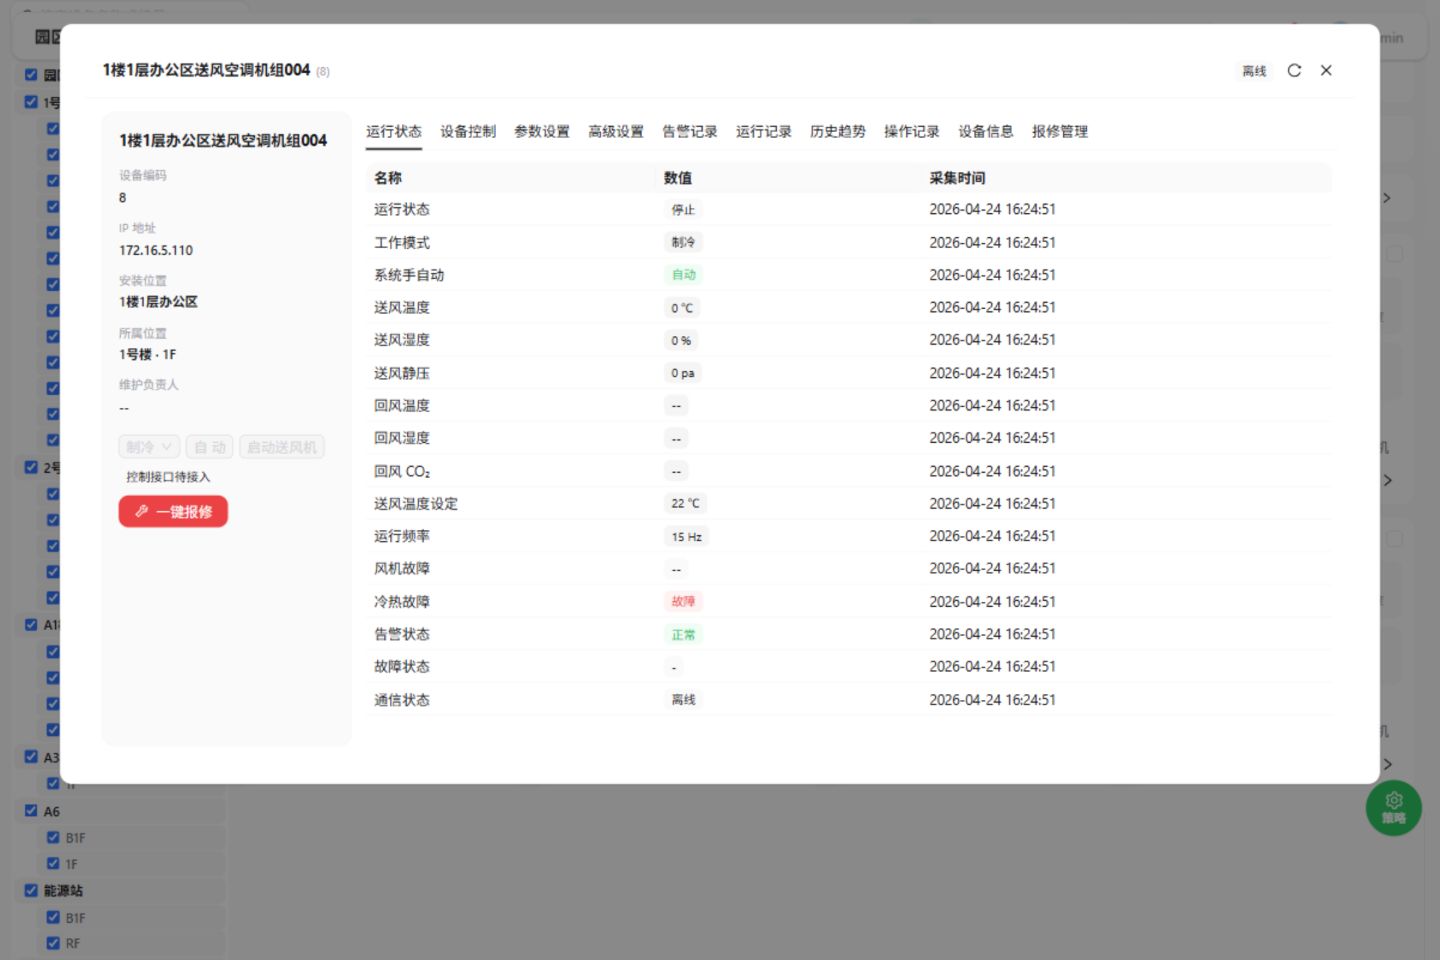Go to the 参数设置 tab
Screen dimensions: 1440x960
point(542,131)
